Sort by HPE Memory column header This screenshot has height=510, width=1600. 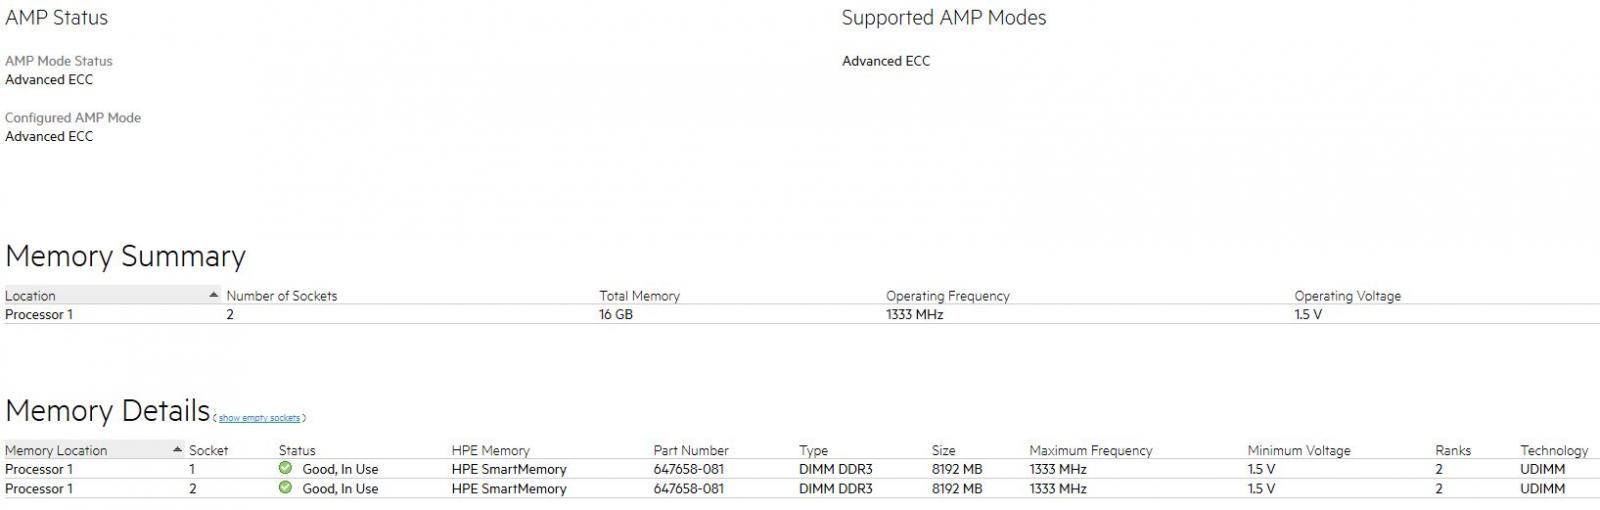[x=490, y=450]
